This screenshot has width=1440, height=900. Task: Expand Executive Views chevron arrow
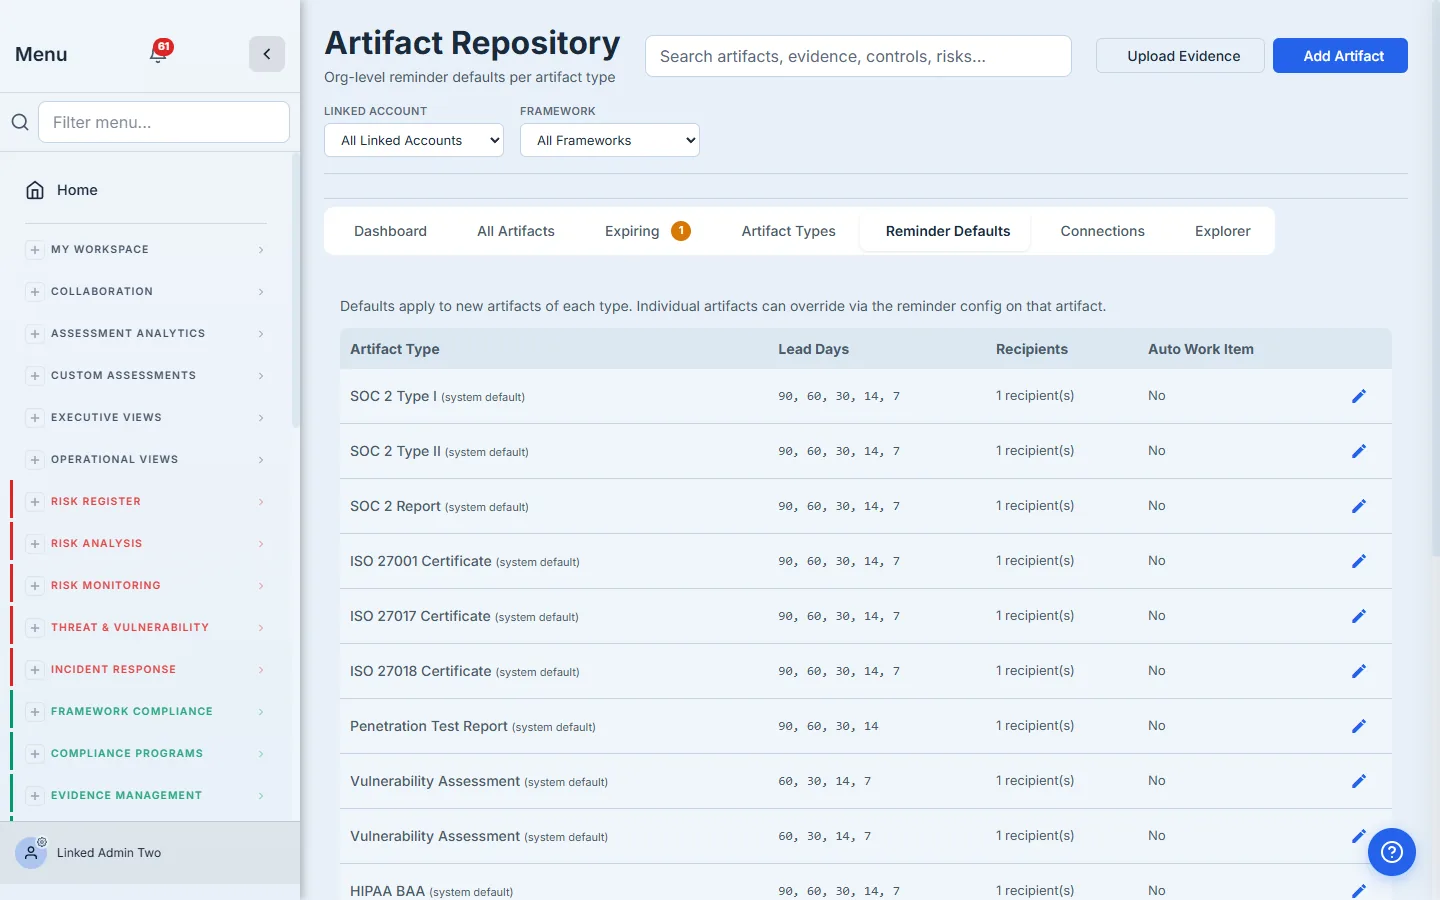[x=261, y=418]
